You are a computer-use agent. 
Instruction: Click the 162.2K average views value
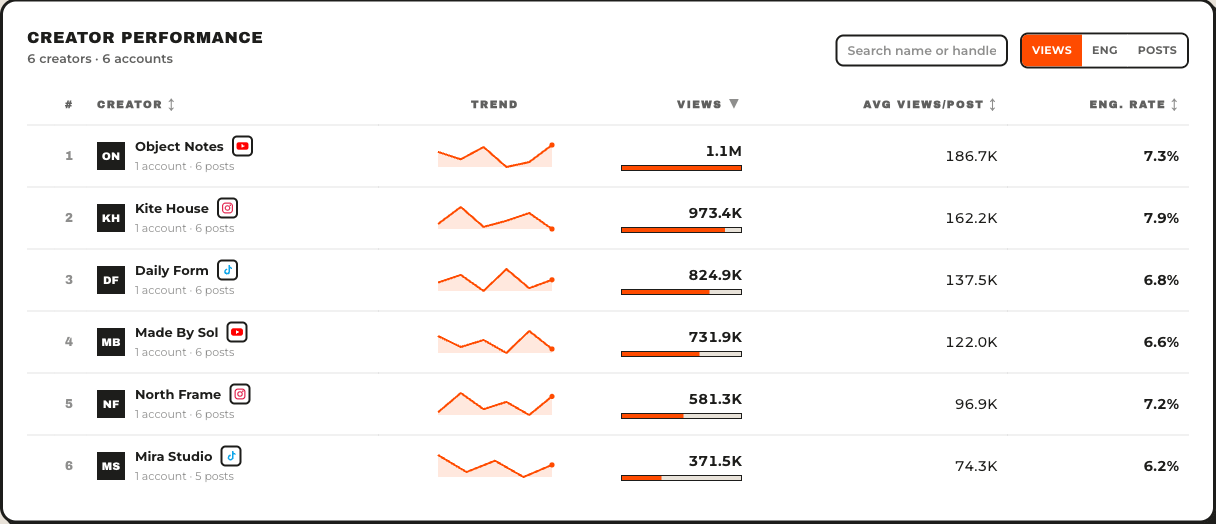click(971, 218)
